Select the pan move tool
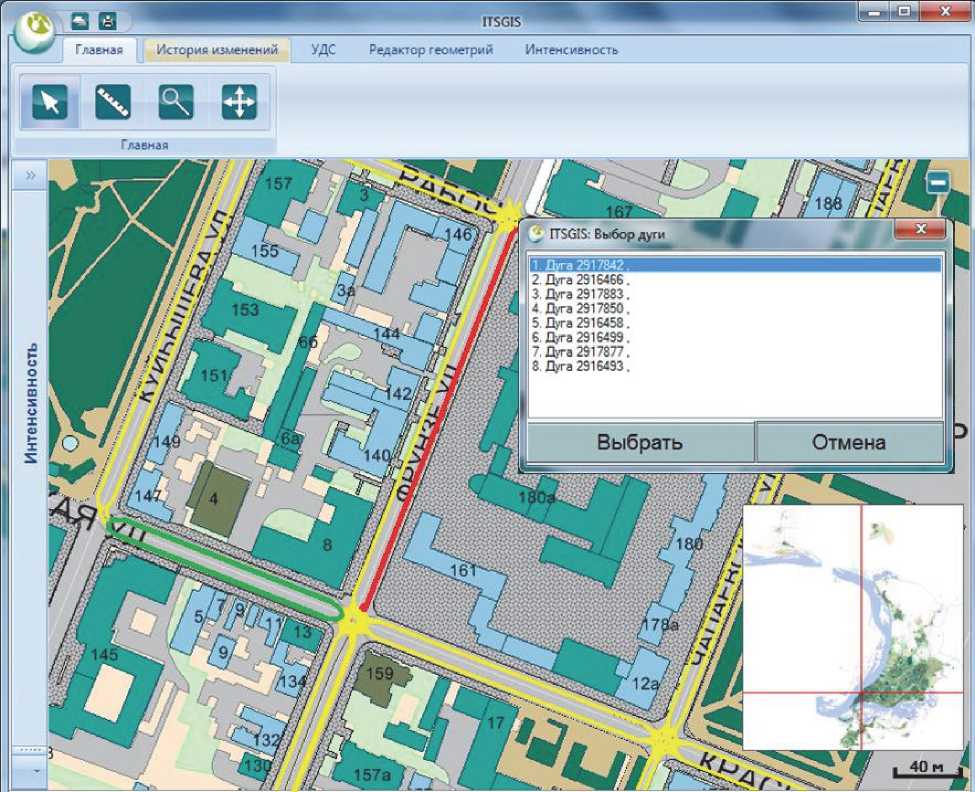The height and width of the screenshot is (792, 975). click(x=239, y=102)
